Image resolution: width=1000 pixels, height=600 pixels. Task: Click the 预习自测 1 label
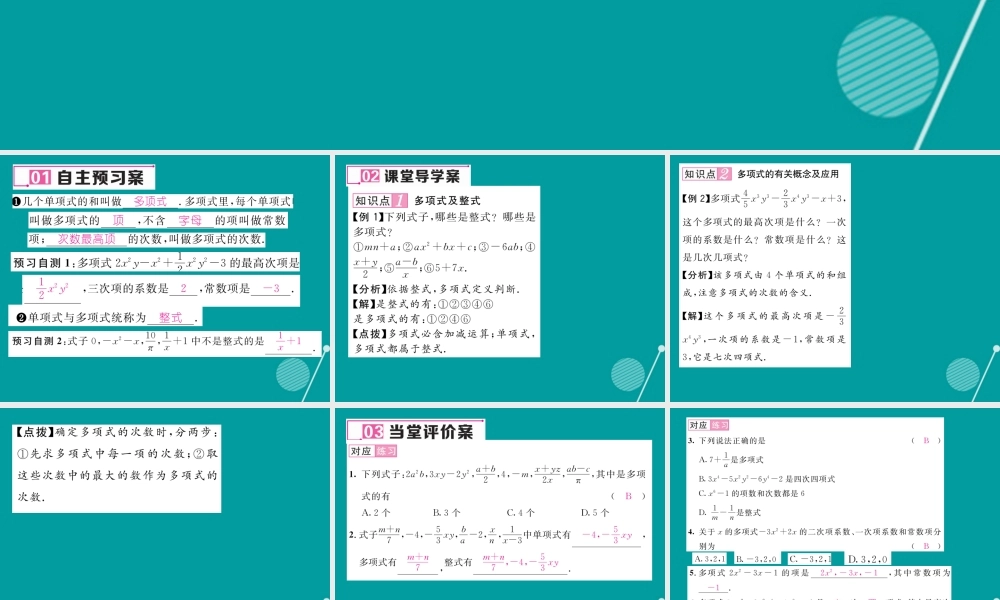coord(44,263)
